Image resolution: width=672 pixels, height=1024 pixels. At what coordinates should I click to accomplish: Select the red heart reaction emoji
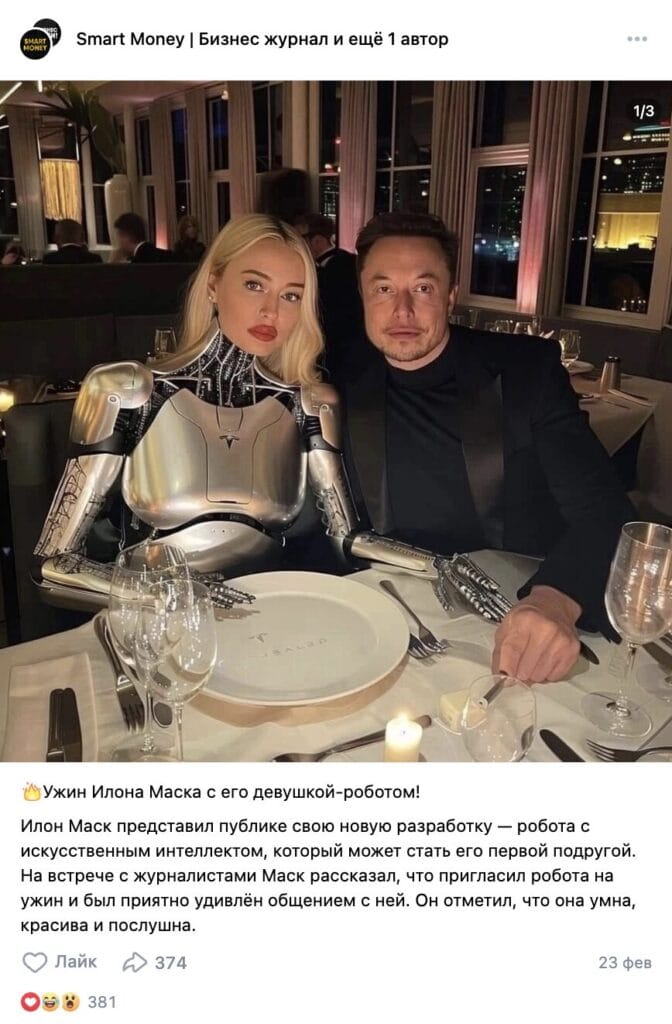[x=30, y=1001]
